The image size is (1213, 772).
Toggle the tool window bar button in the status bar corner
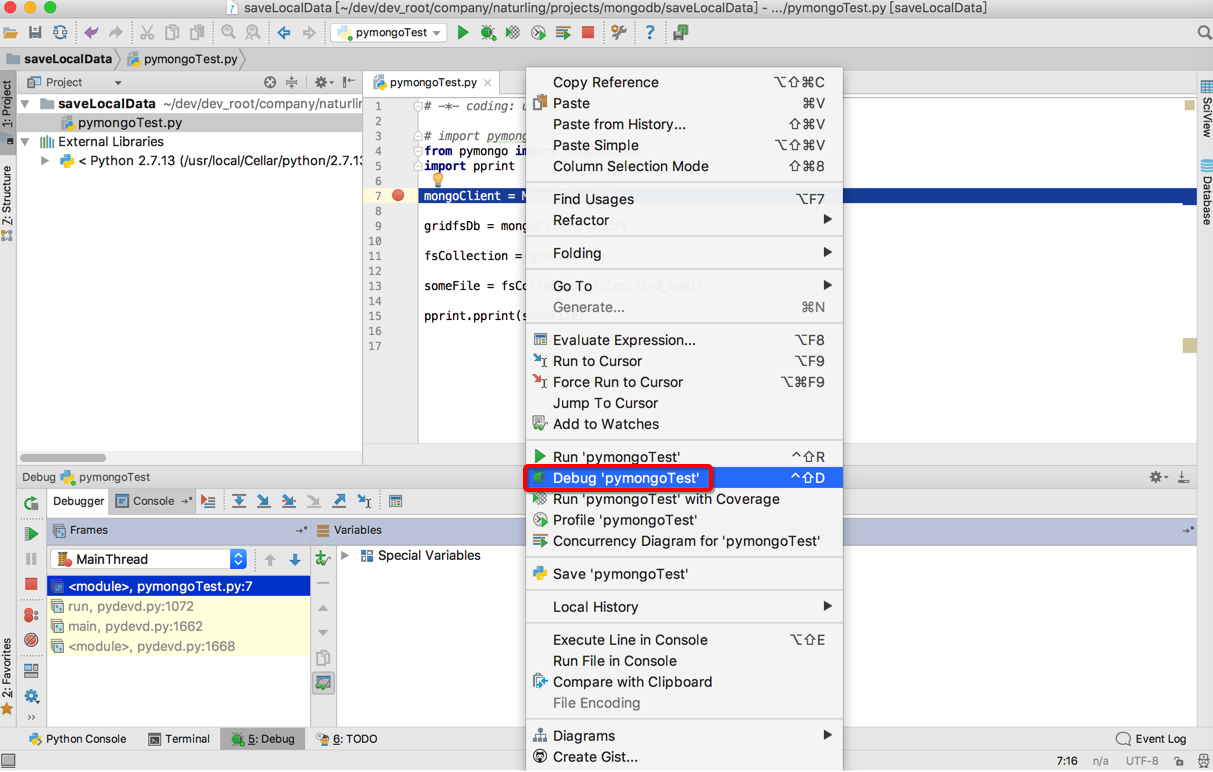[x=8, y=761]
